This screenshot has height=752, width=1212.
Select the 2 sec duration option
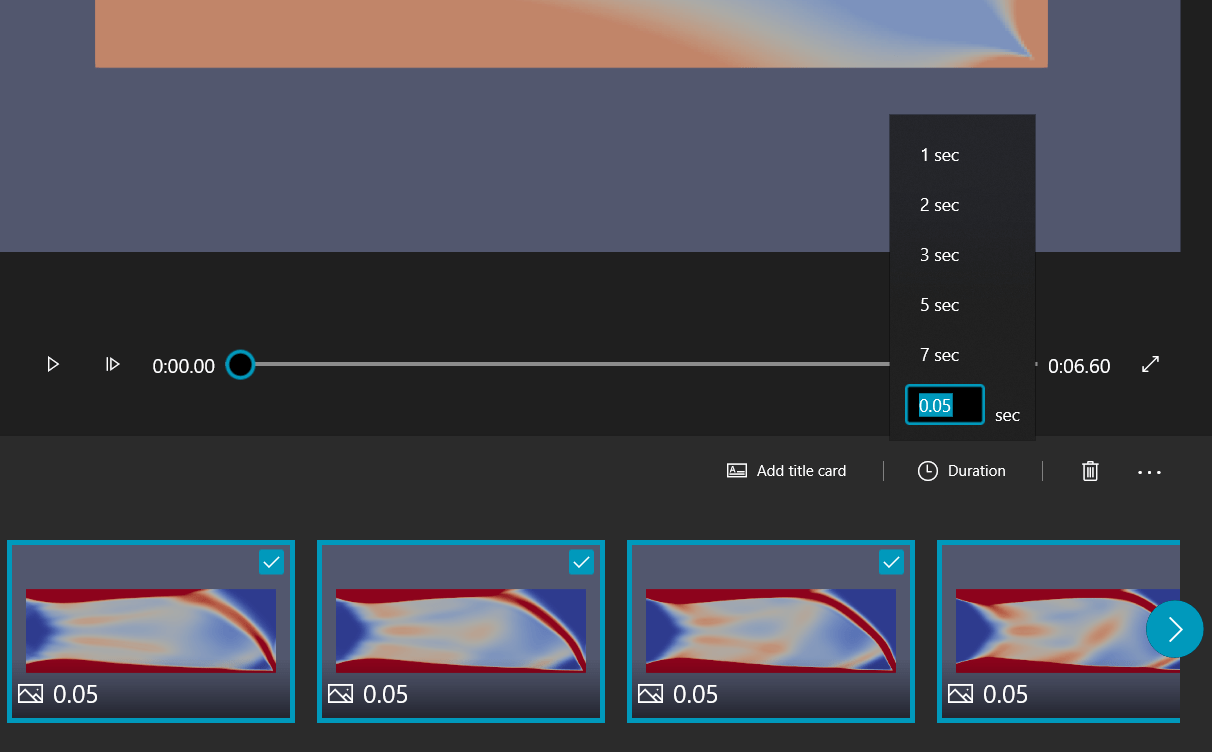(940, 205)
